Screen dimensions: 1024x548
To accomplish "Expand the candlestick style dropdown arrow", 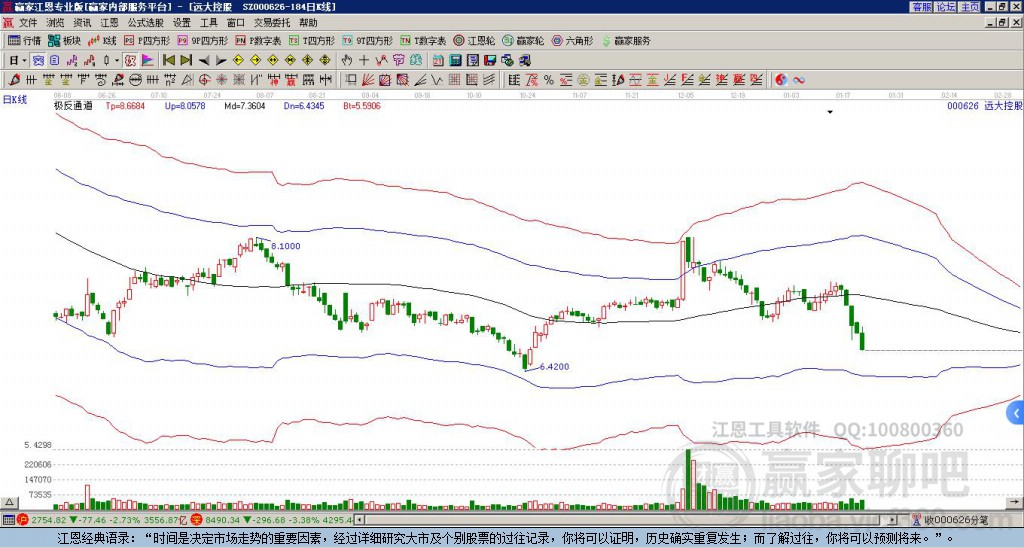I will click(117, 61).
